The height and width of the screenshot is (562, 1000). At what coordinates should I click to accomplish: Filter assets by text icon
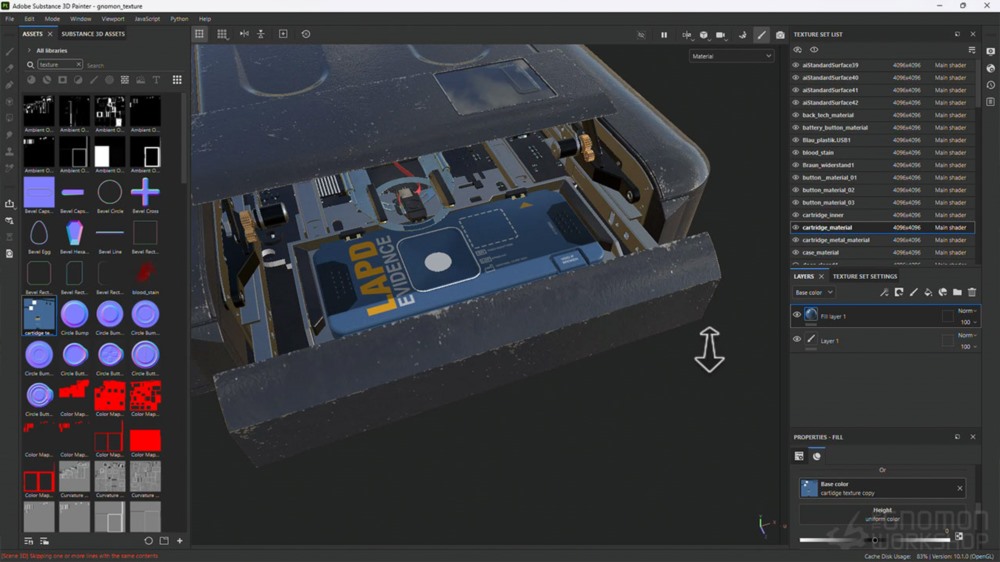(x=156, y=80)
